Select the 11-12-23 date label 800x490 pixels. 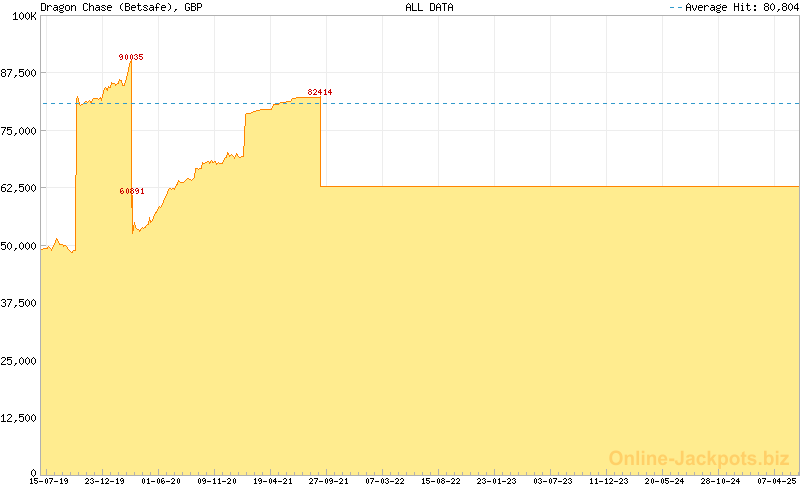click(609, 481)
